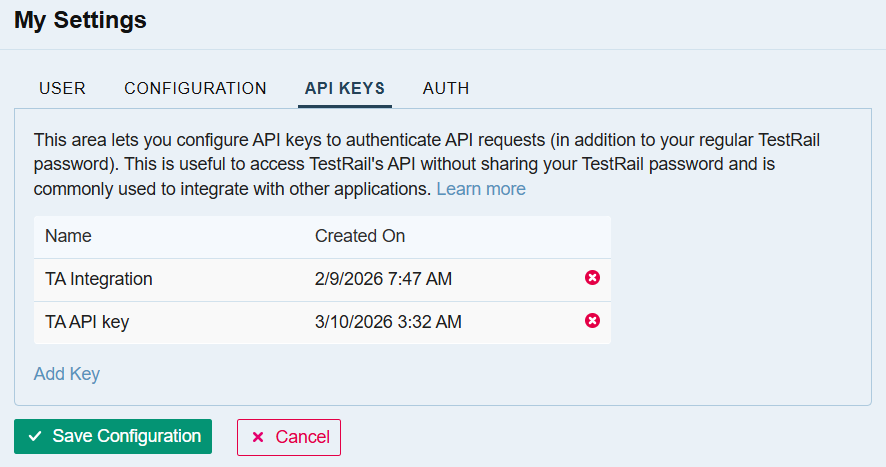Click the 3/10/2026 3:32 AM date
886x467 pixels.
coord(388,322)
